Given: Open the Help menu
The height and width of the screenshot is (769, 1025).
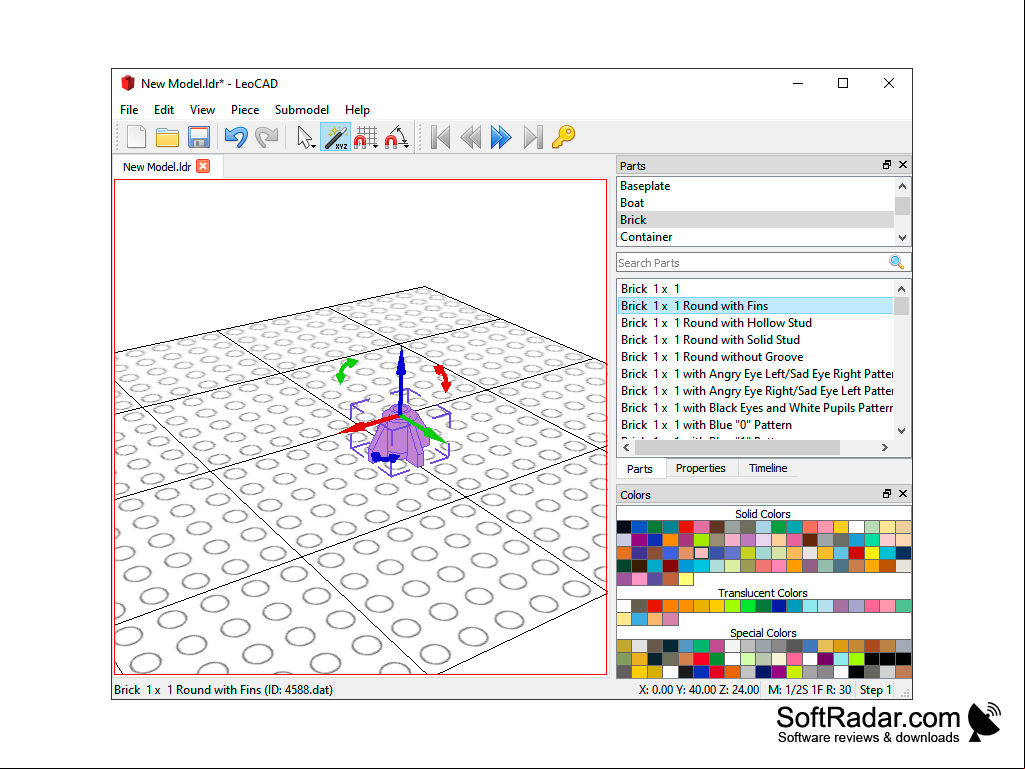Looking at the screenshot, I should (x=357, y=110).
